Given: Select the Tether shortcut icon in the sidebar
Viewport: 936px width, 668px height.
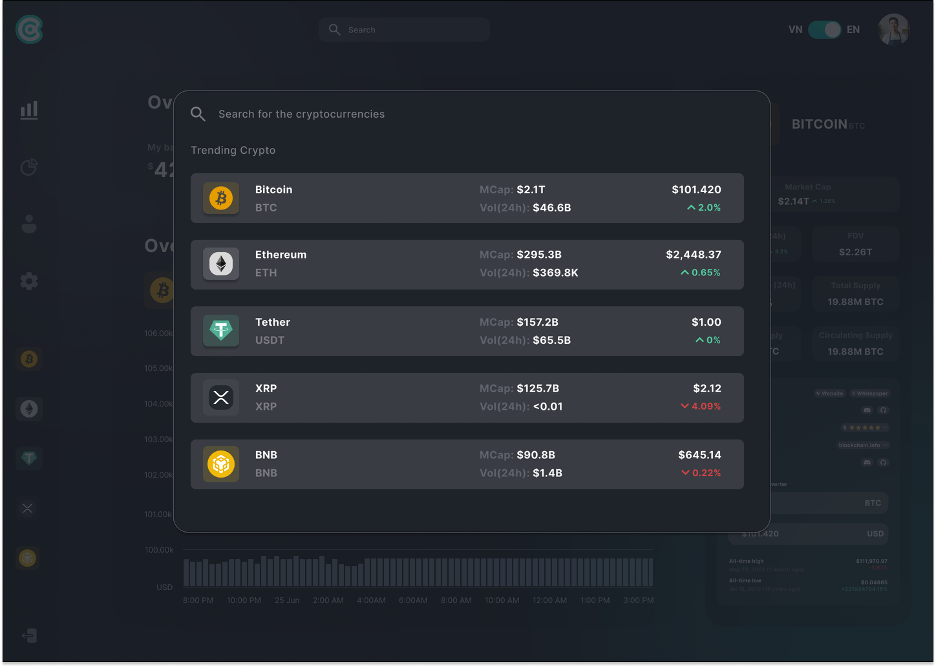Looking at the screenshot, I should pos(29,458).
